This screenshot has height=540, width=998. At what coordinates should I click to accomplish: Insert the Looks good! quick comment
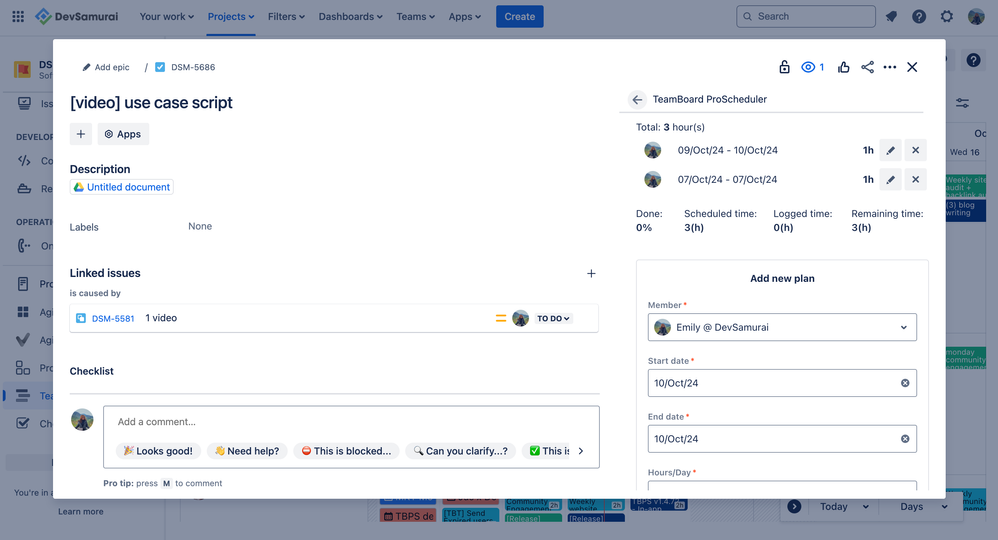(158, 451)
